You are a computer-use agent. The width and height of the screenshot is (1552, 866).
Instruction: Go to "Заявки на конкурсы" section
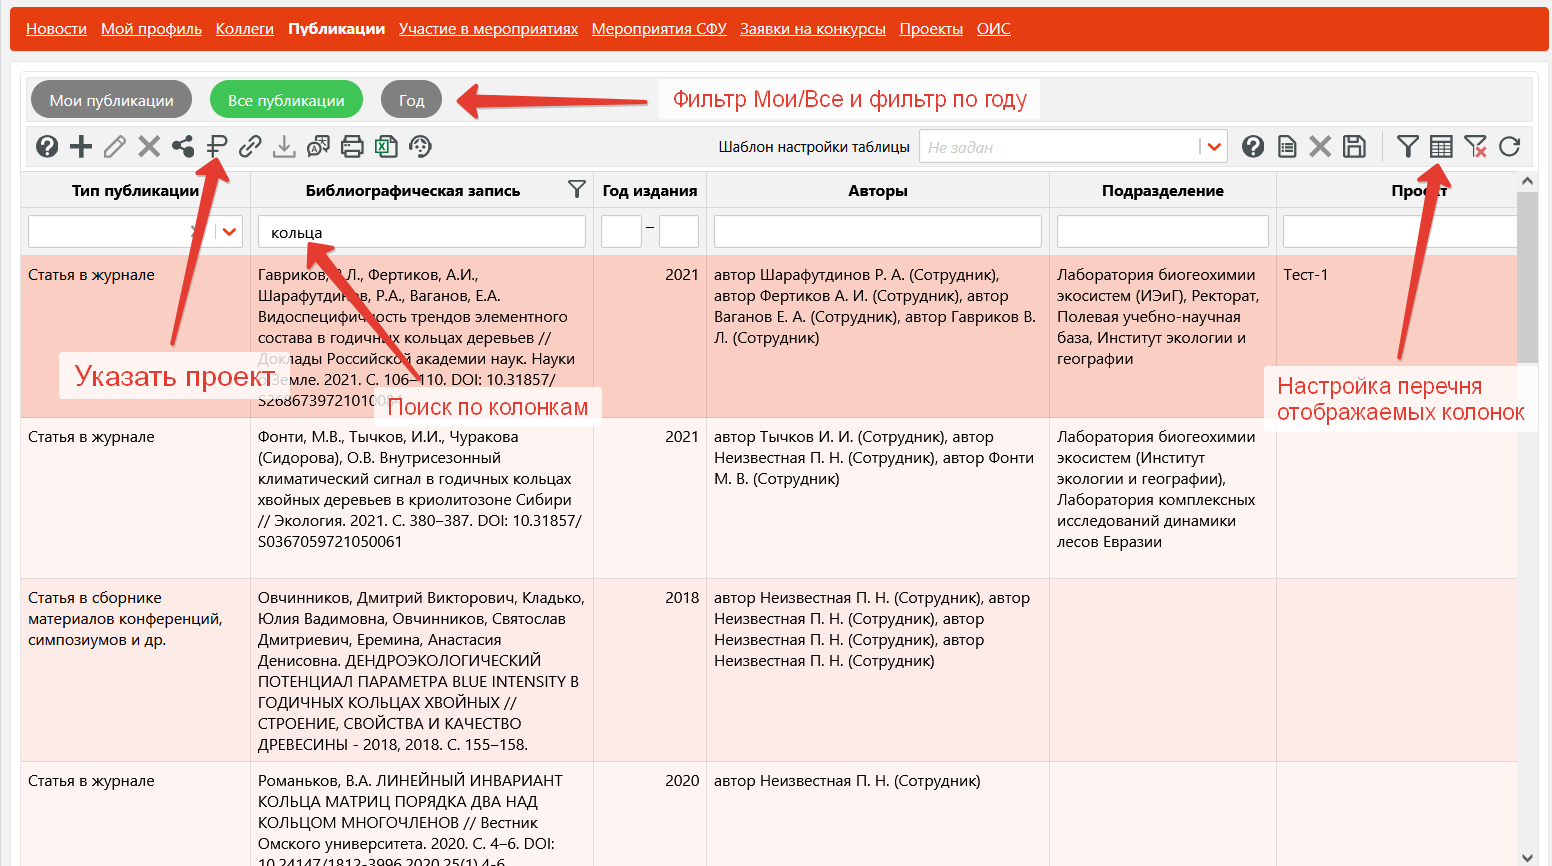coord(812,29)
